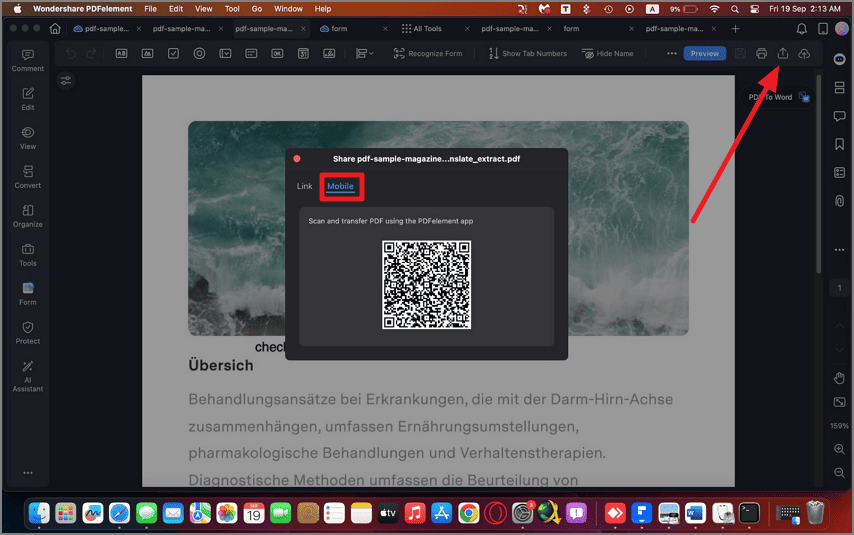Click the page number 1 field
Viewport: 854px width, 535px height.
coord(839,288)
